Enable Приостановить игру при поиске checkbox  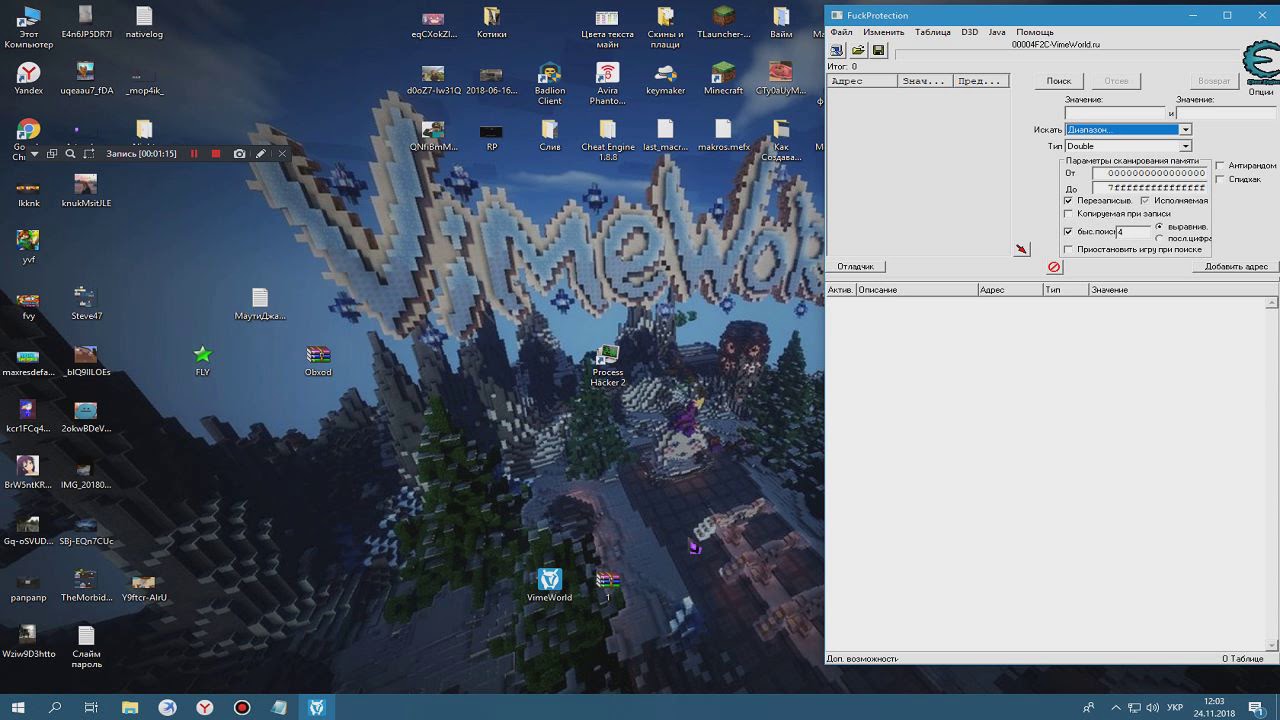[x=1068, y=249]
